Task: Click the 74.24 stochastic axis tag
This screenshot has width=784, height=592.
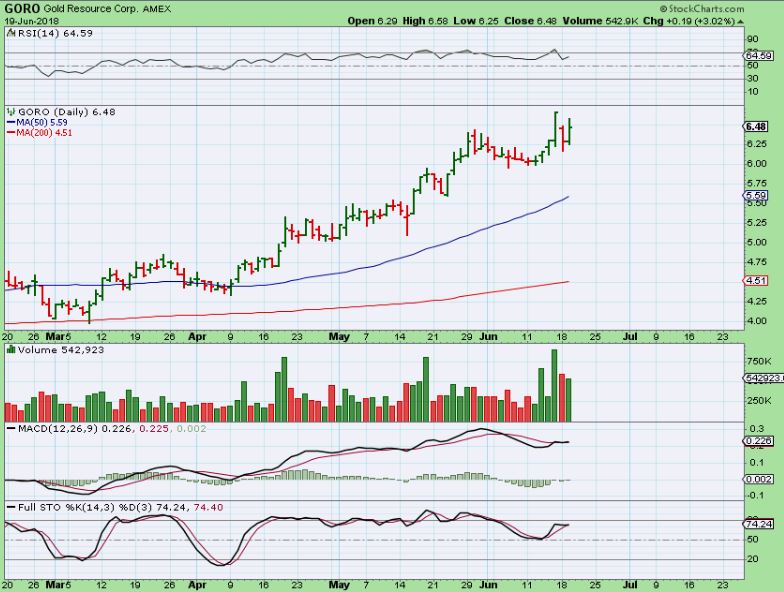Action: (x=759, y=524)
